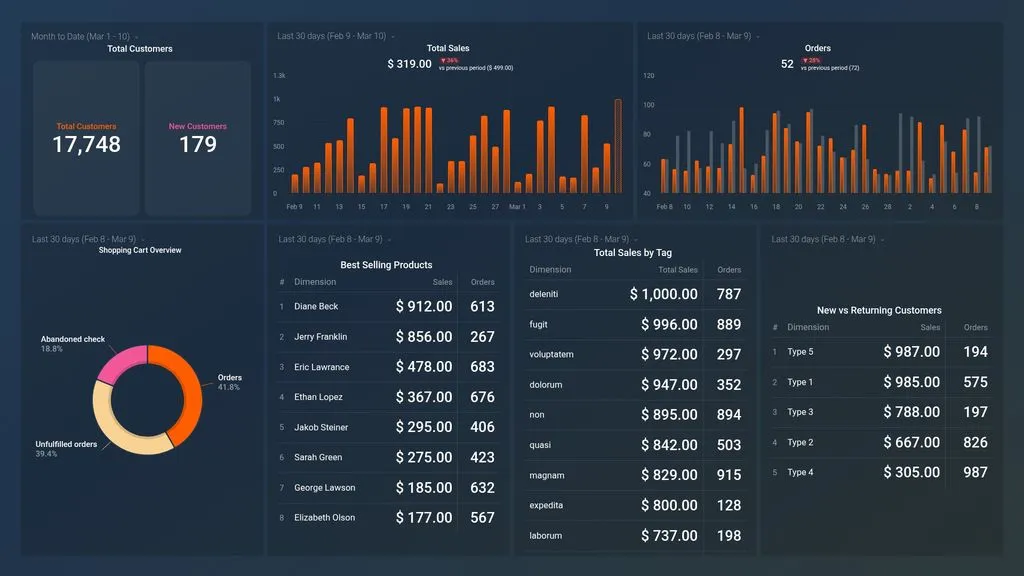The width and height of the screenshot is (1024, 576).
Task: Click the 'Shopping Cart Overview' widget title
Action: tap(140, 250)
